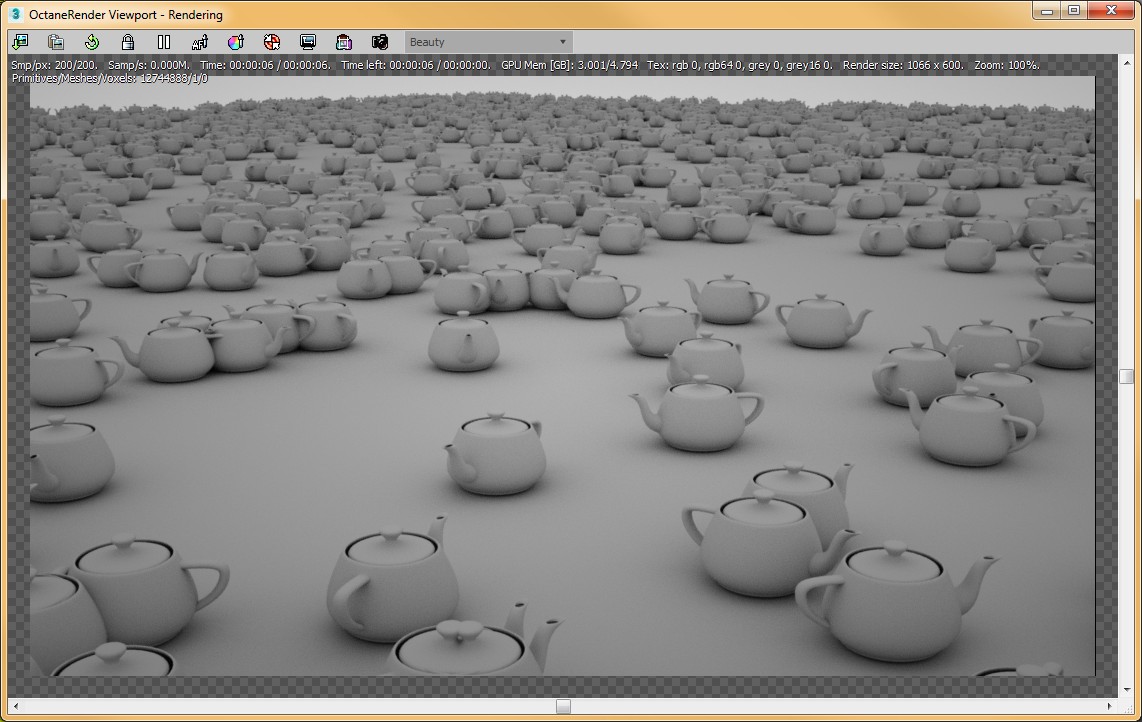Click the framed picture icon beside camera
This screenshot has width=1142, height=722.
click(344, 42)
